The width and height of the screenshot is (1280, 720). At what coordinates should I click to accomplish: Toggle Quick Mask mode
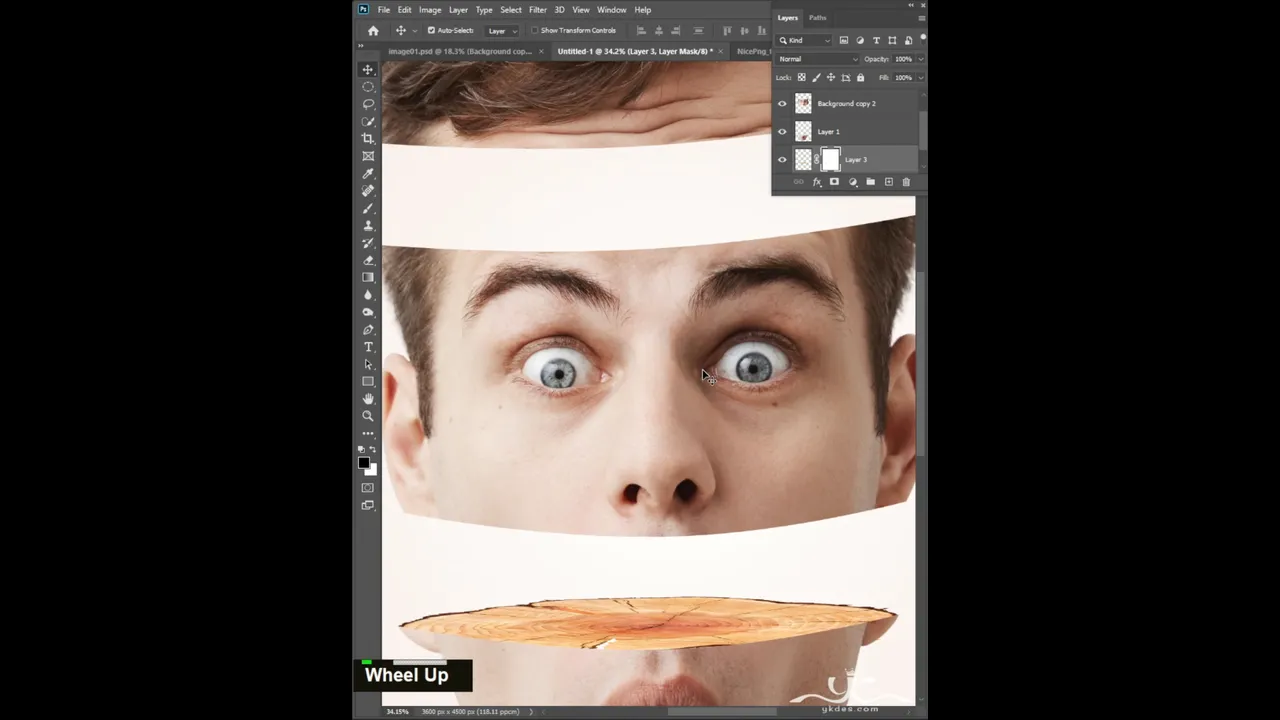pos(368,488)
